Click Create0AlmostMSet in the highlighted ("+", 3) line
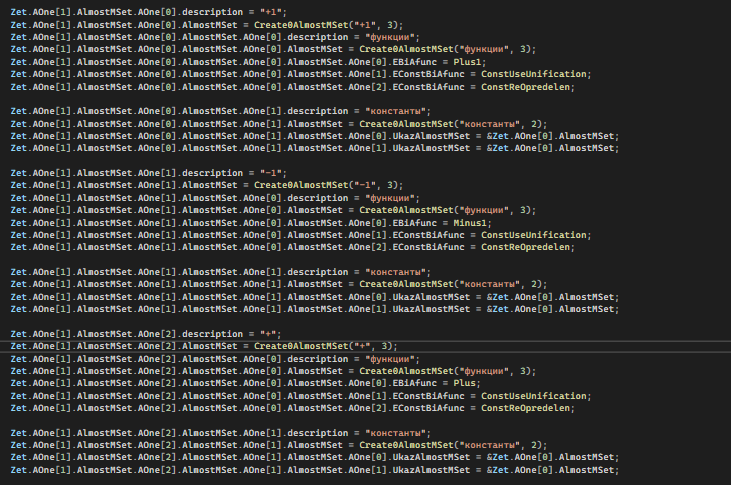The height and width of the screenshot is (485, 731). tap(301, 346)
